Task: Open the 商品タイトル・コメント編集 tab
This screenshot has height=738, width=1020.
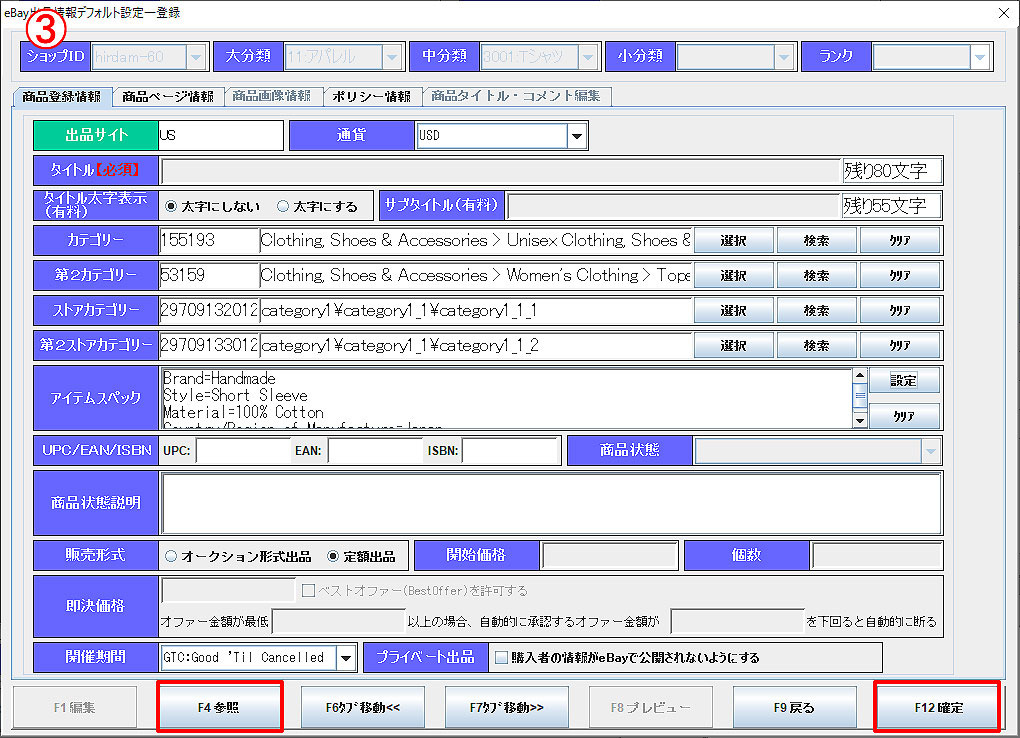Action: pos(516,97)
